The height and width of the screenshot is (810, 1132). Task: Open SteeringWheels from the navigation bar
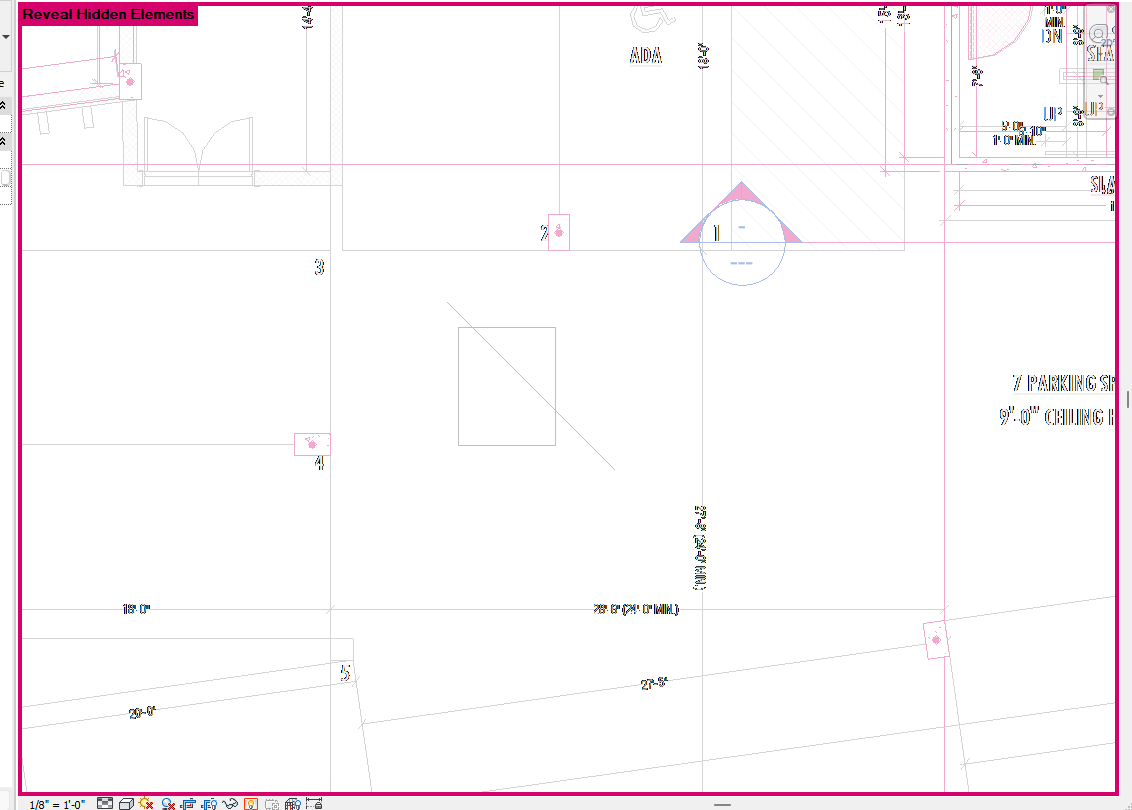coord(1098,33)
